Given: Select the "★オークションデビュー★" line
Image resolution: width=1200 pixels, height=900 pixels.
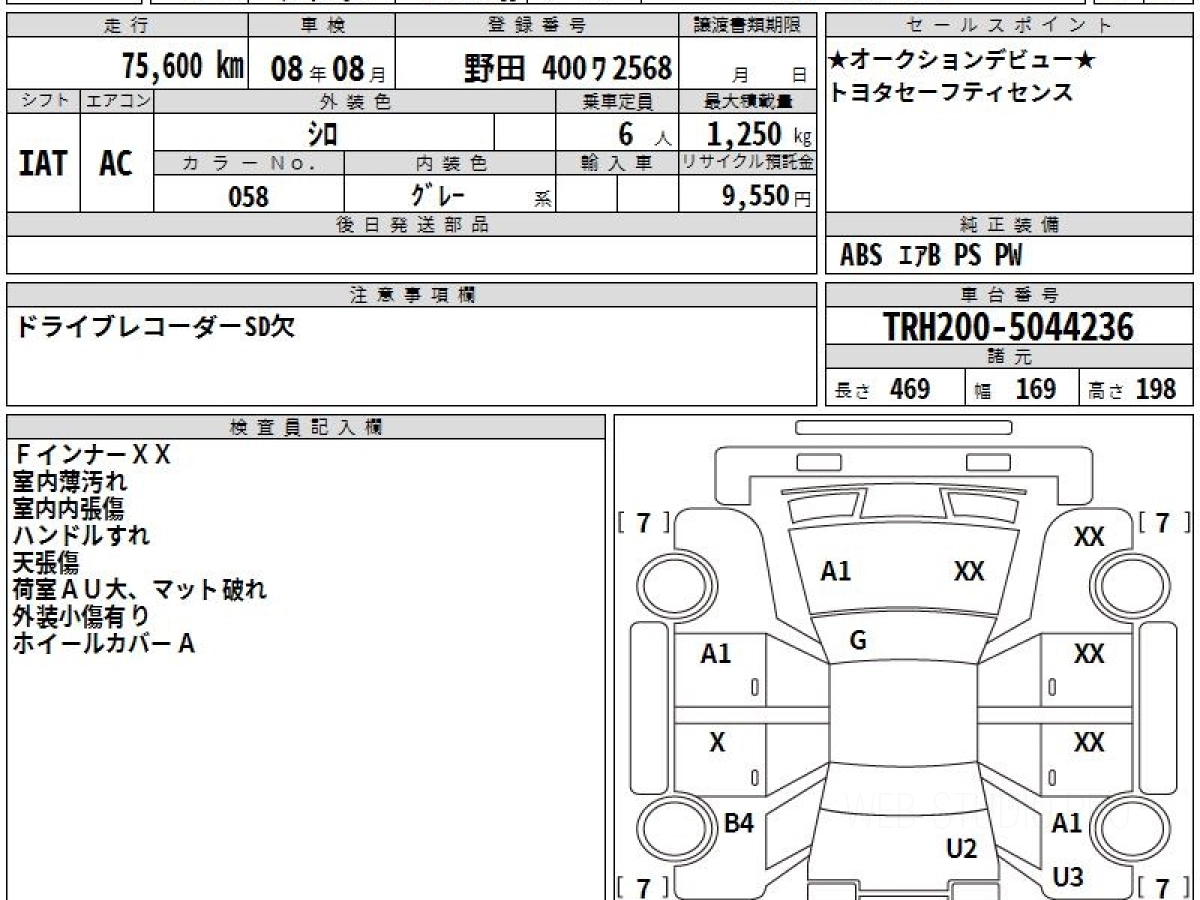Looking at the screenshot, I should [962, 62].
